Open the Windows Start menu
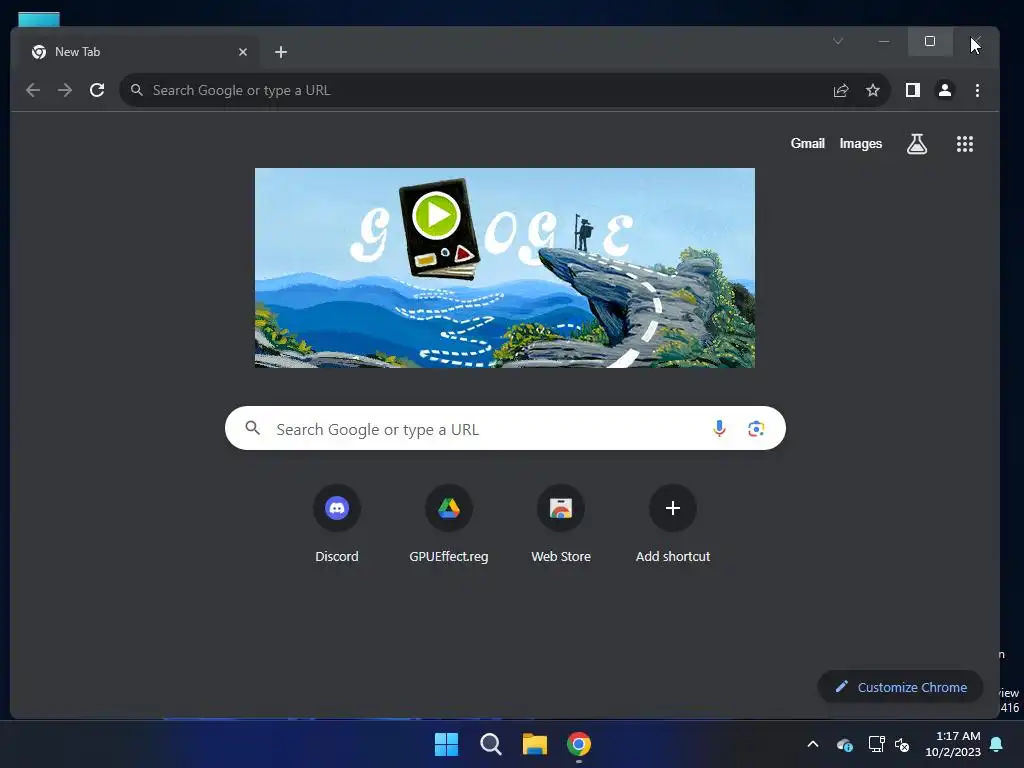 [x=447, y=744]
